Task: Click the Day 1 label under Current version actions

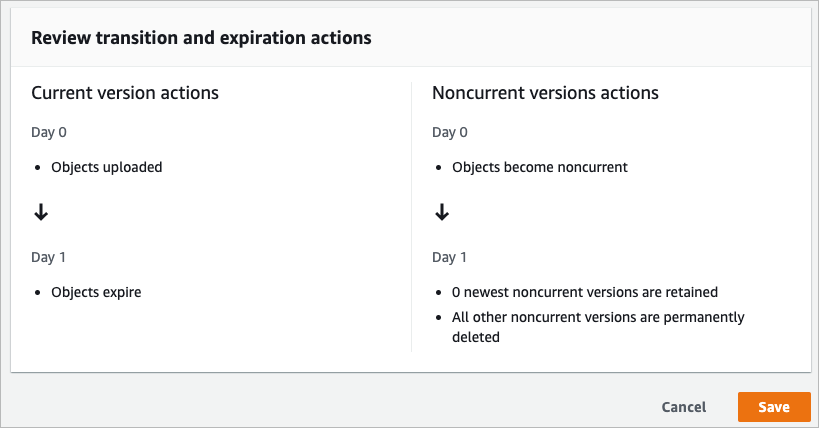Action: tap(49, 257)
